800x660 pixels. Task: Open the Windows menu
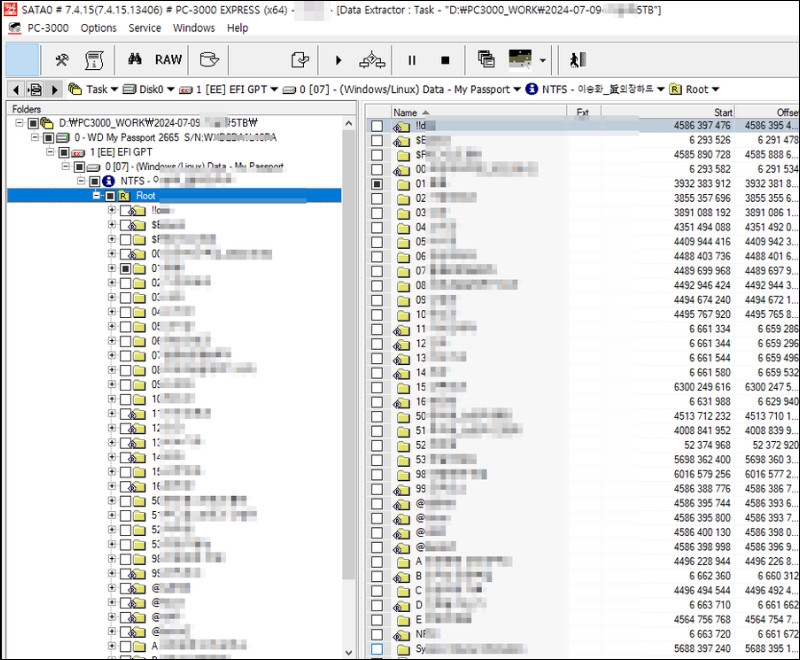point(194,28)
